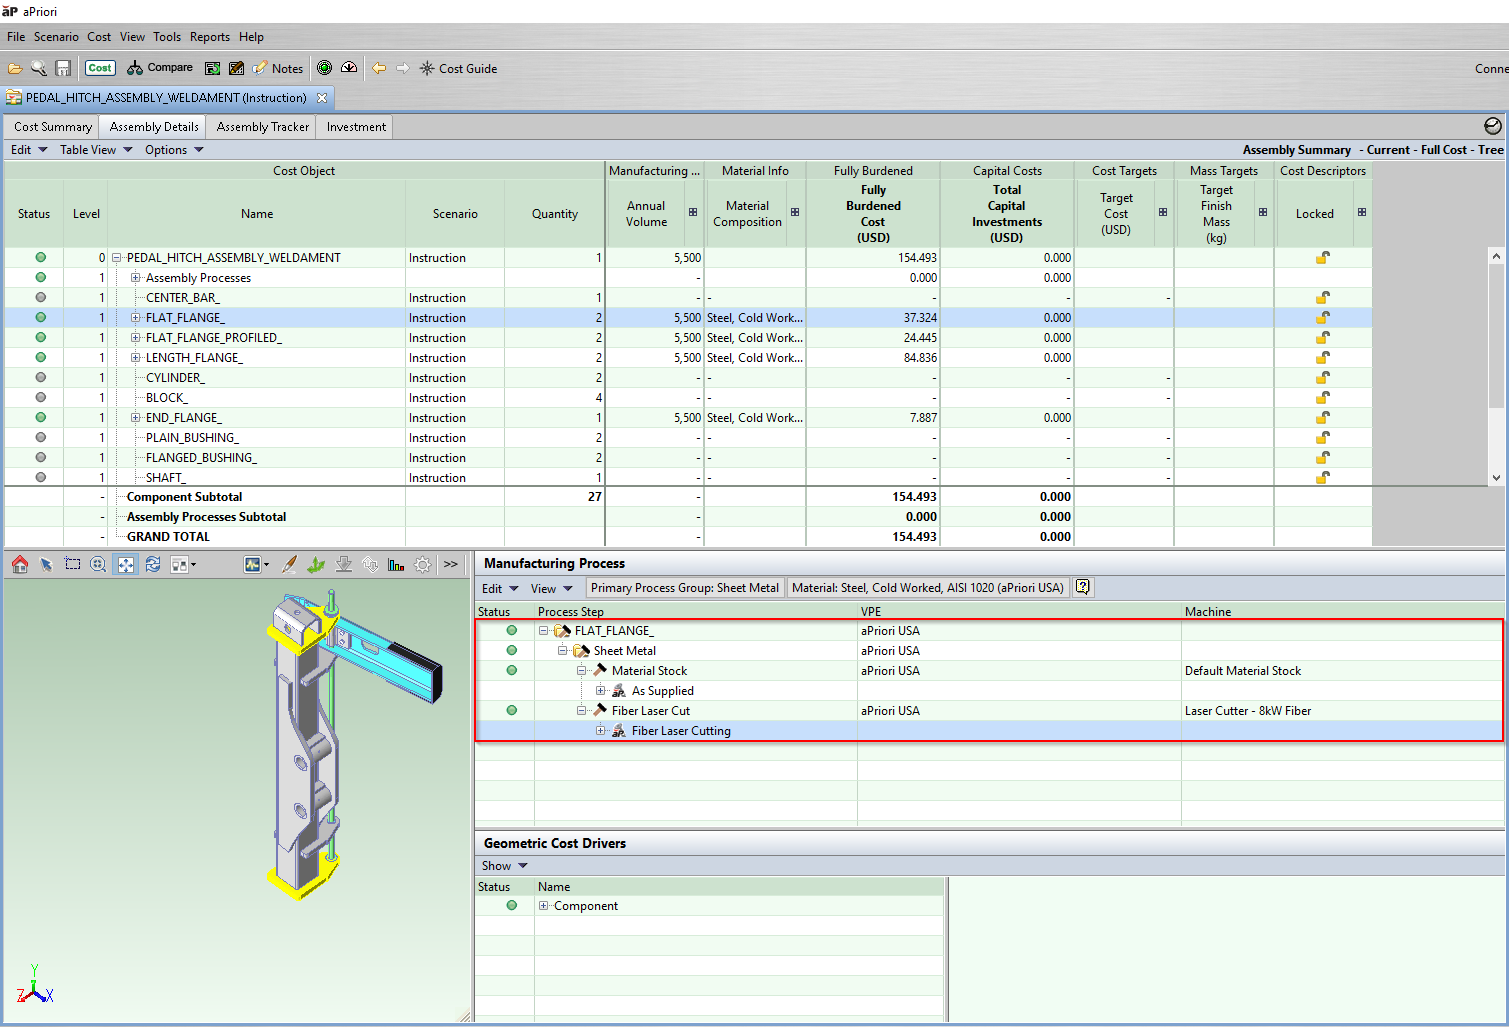Open the Table View dropdown
Image resolution: width=1509 pixels, height=1027 pixels.
[96, 150]
